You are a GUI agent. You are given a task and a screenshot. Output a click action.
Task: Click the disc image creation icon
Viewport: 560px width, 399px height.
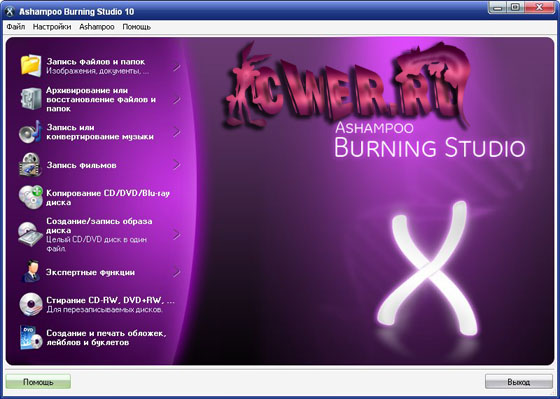coord(31,234)
